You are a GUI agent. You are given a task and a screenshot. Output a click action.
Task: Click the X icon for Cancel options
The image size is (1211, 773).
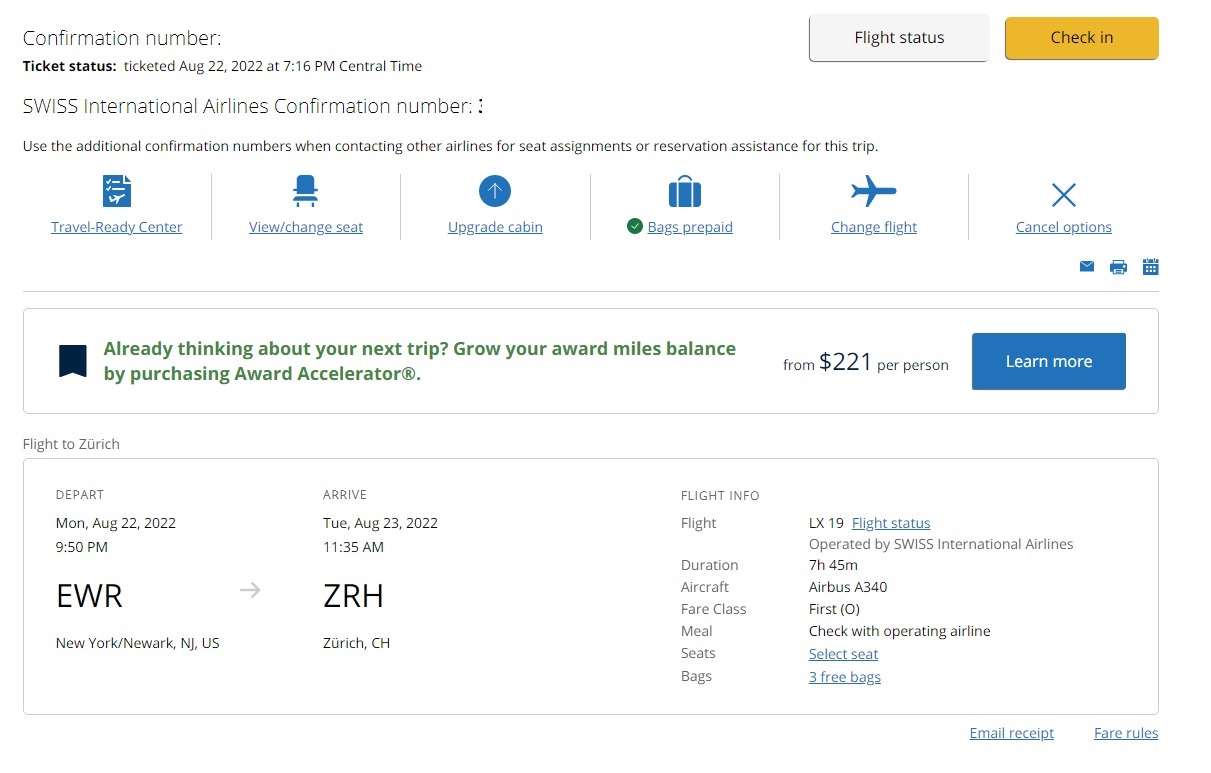pyautogui.click(x=1064, y=194)
